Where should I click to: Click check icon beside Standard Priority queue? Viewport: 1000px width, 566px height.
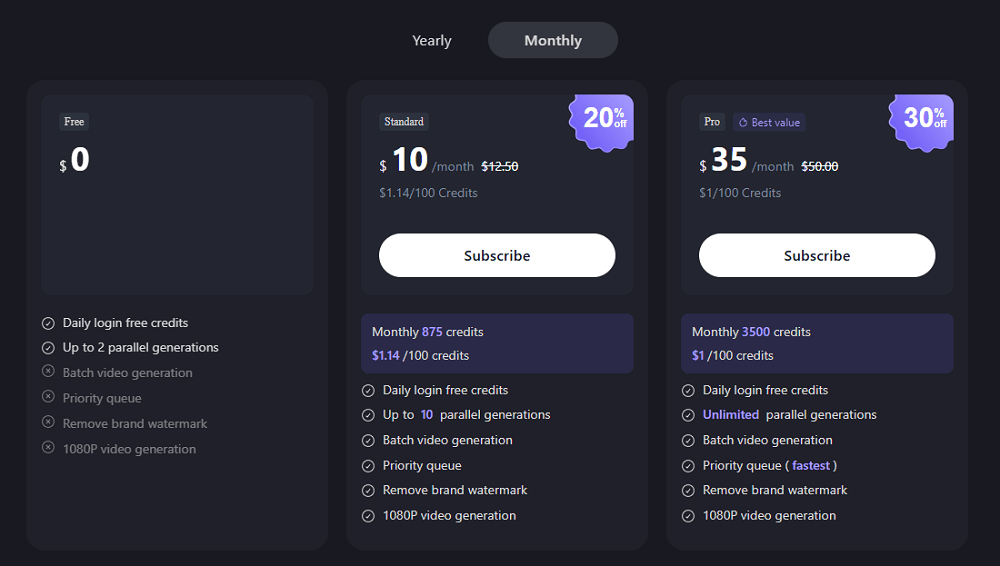(x=368, y=466)
